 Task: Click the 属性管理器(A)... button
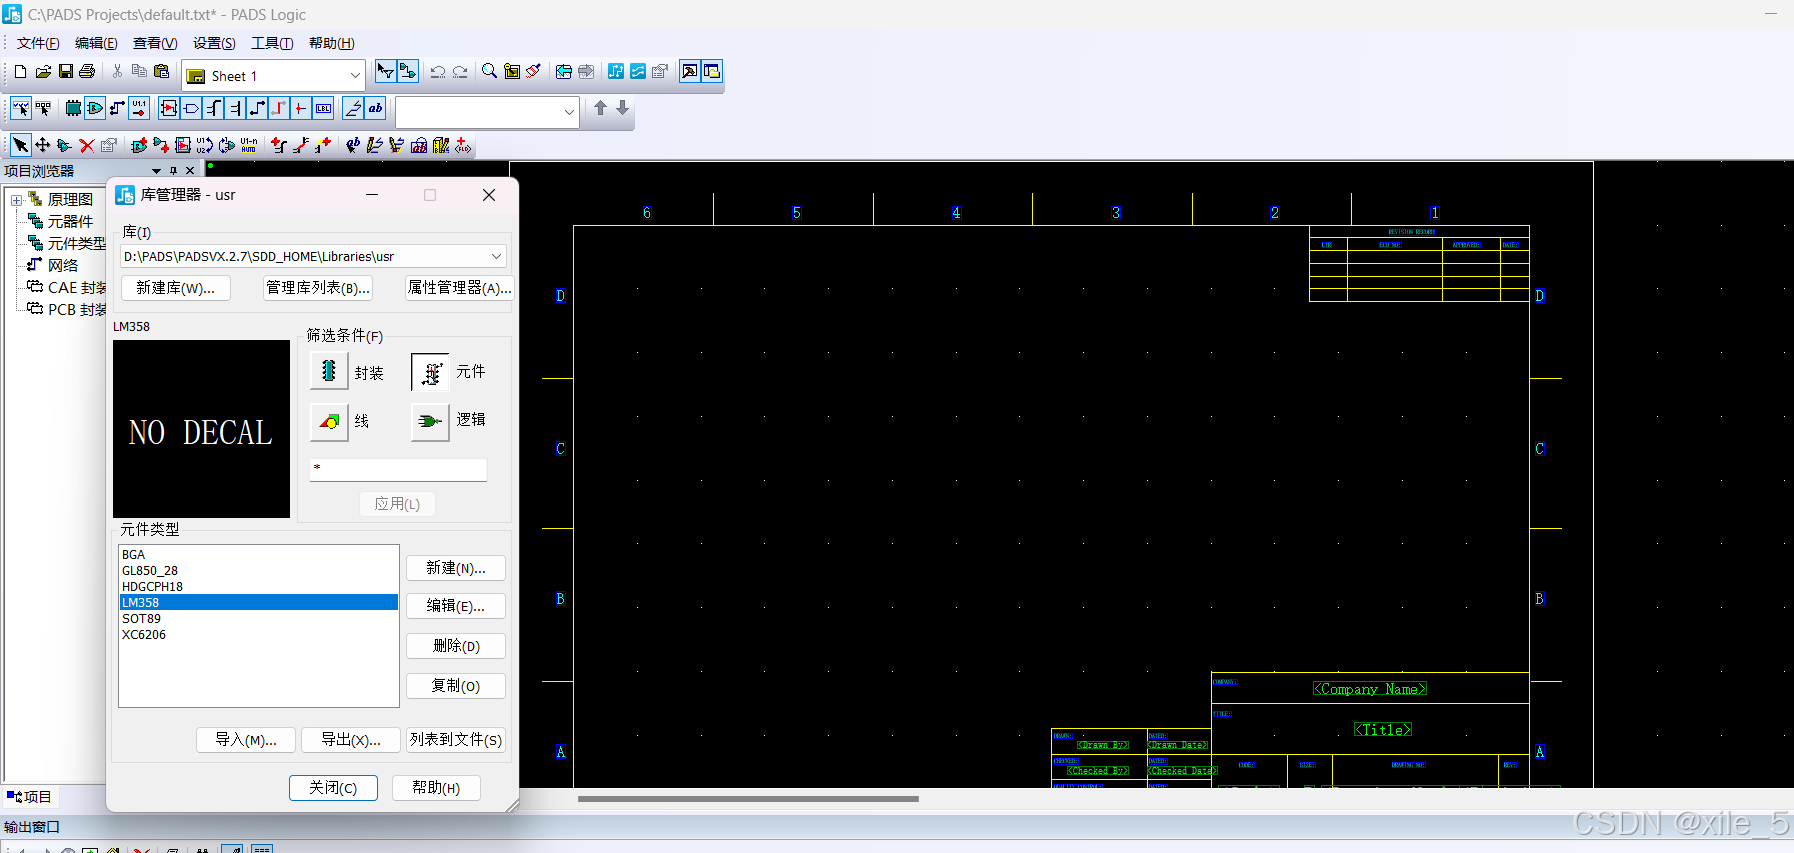pyautogui.click(x=460, y=288)
